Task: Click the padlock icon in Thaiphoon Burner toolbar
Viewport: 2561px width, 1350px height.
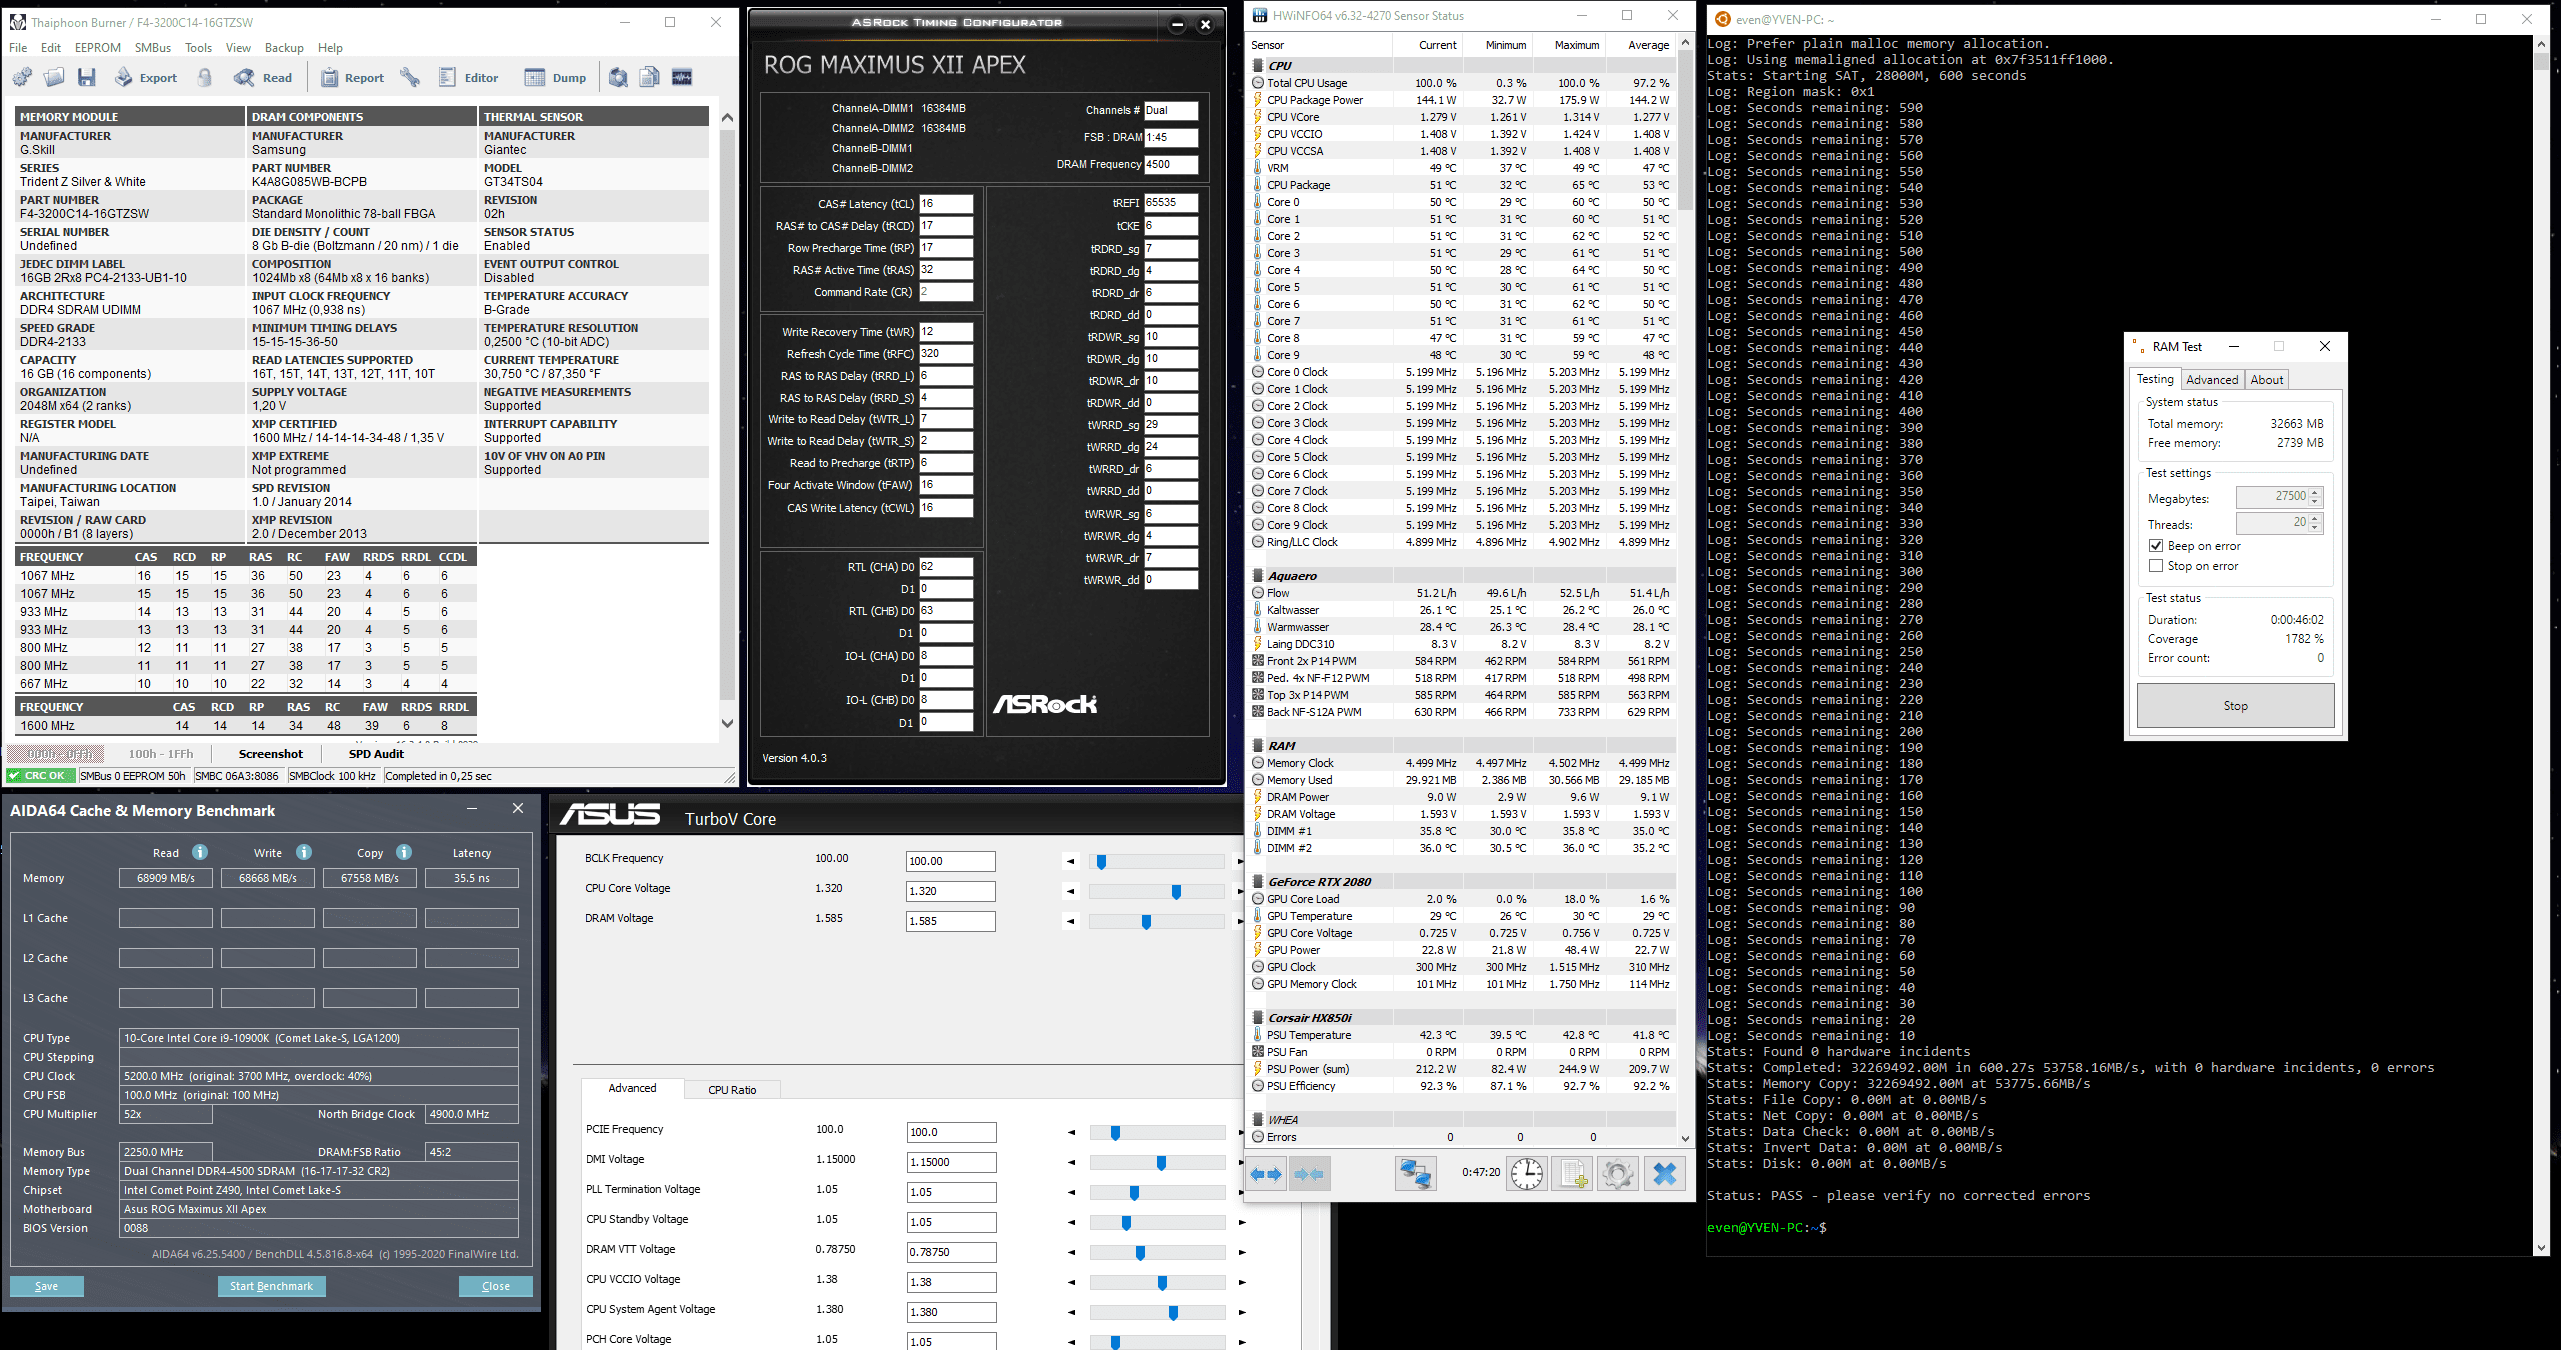Action: pos(205,77)
